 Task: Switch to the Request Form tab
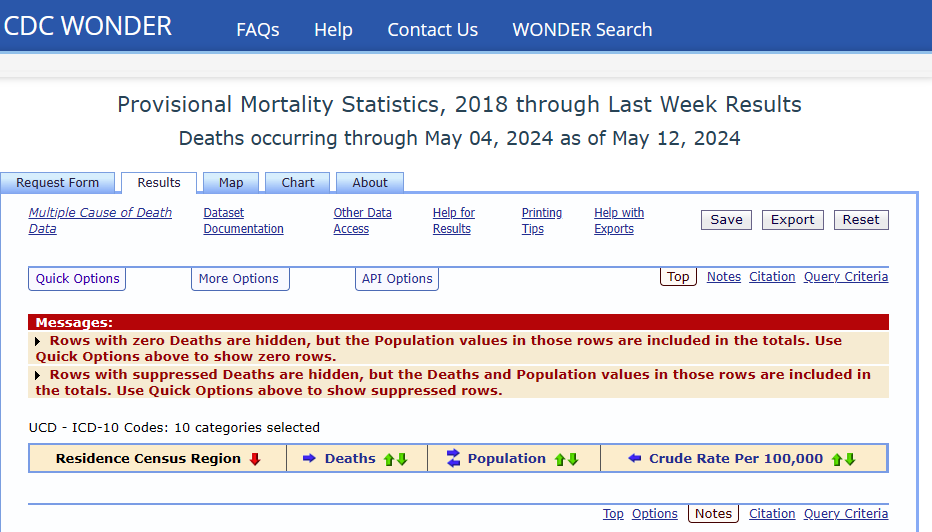pyautogui.click(x=58, y=182)
